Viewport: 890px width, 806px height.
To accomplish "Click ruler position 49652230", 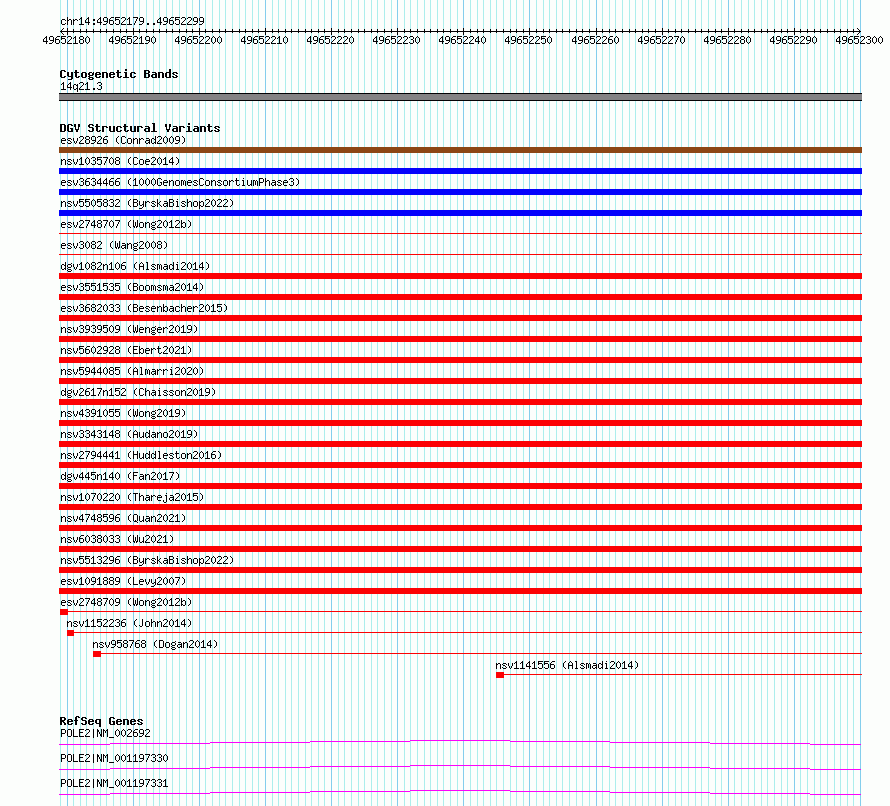I will pyautogui.click(x=396, y=40).
